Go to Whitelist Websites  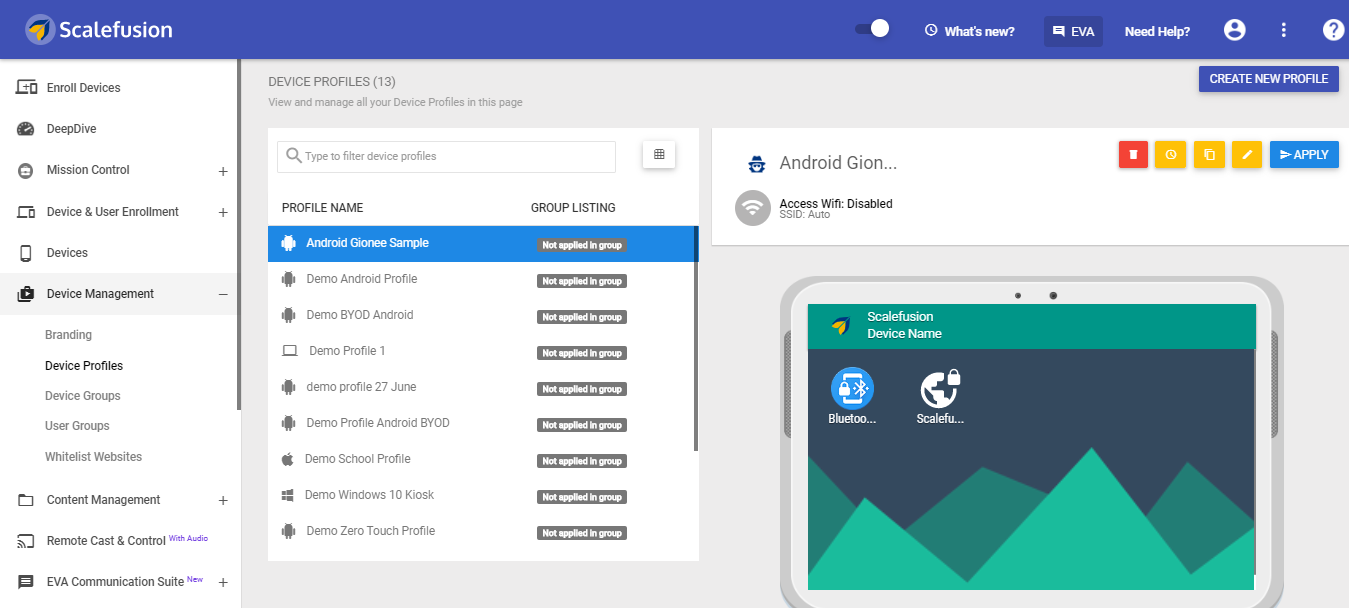(x=94, y=457)
